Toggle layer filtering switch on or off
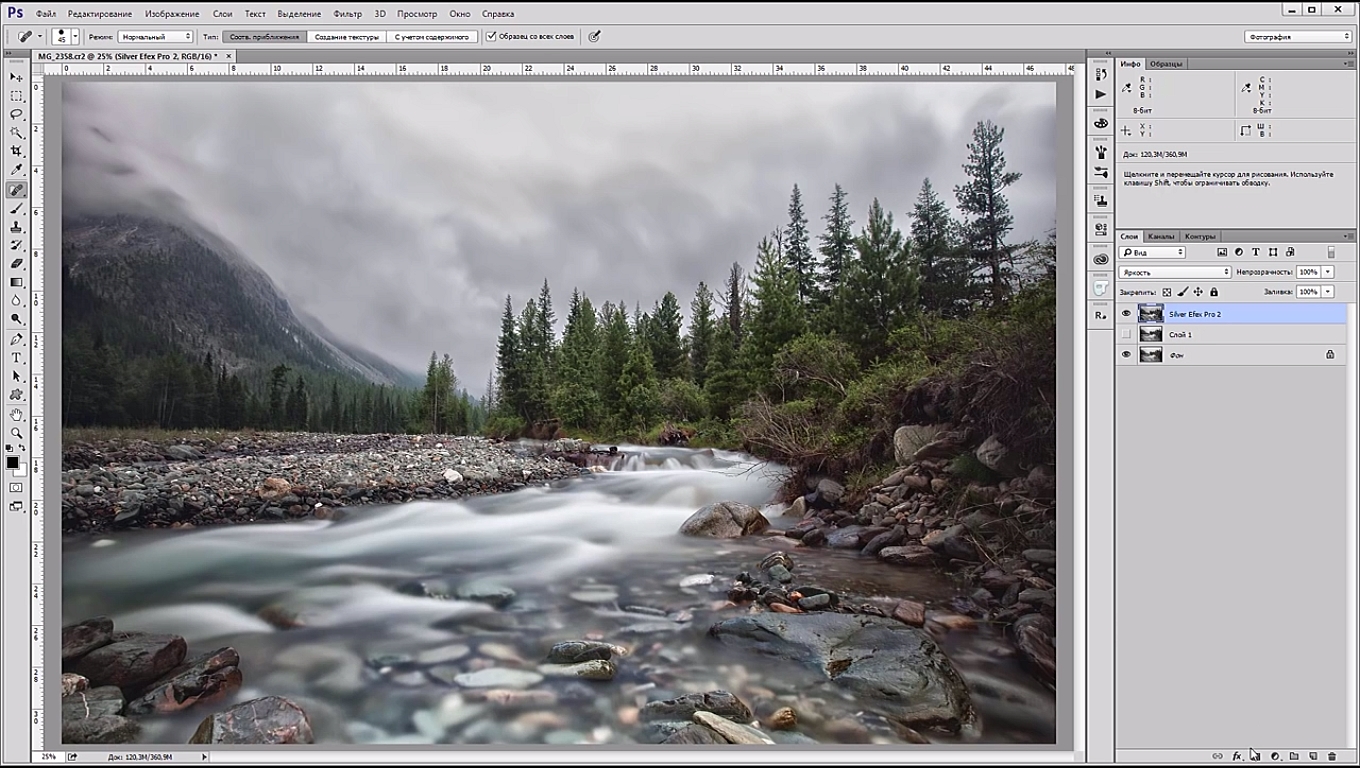The image size is (1360, 768). (x=1331, y=252)
